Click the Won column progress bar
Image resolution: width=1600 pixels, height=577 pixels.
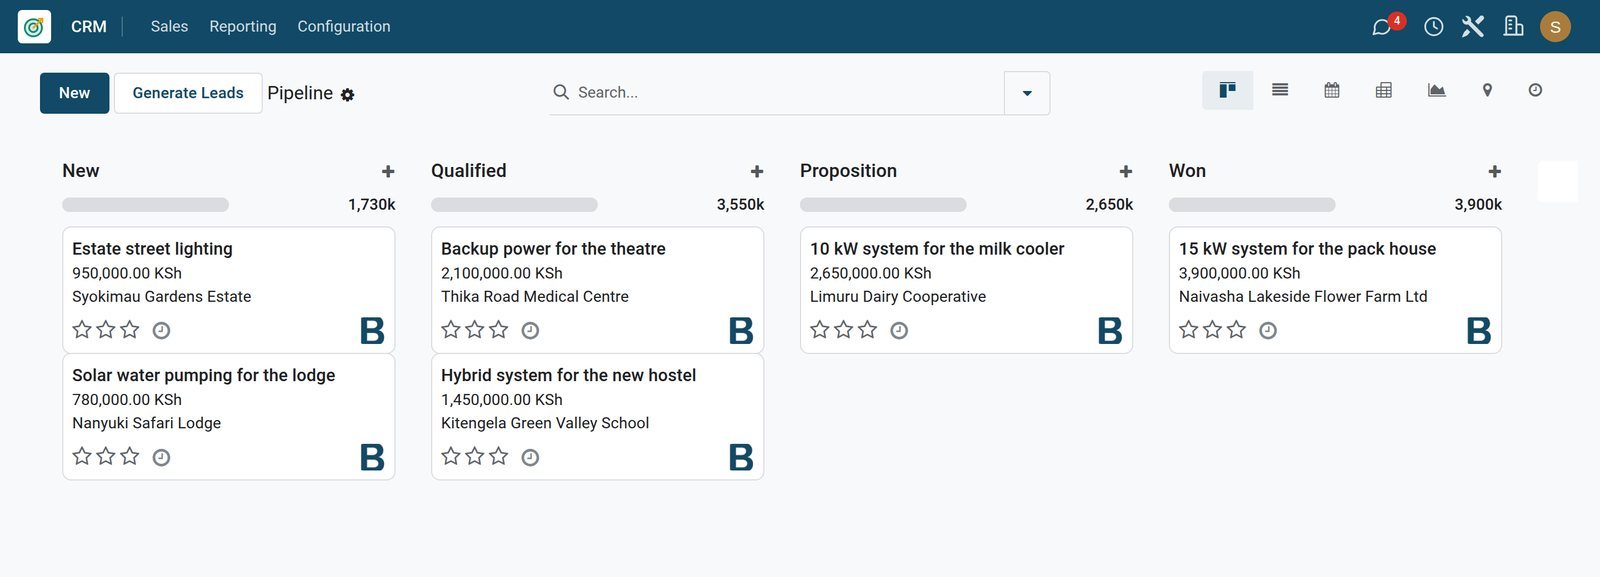click(x=1252, y=205)
